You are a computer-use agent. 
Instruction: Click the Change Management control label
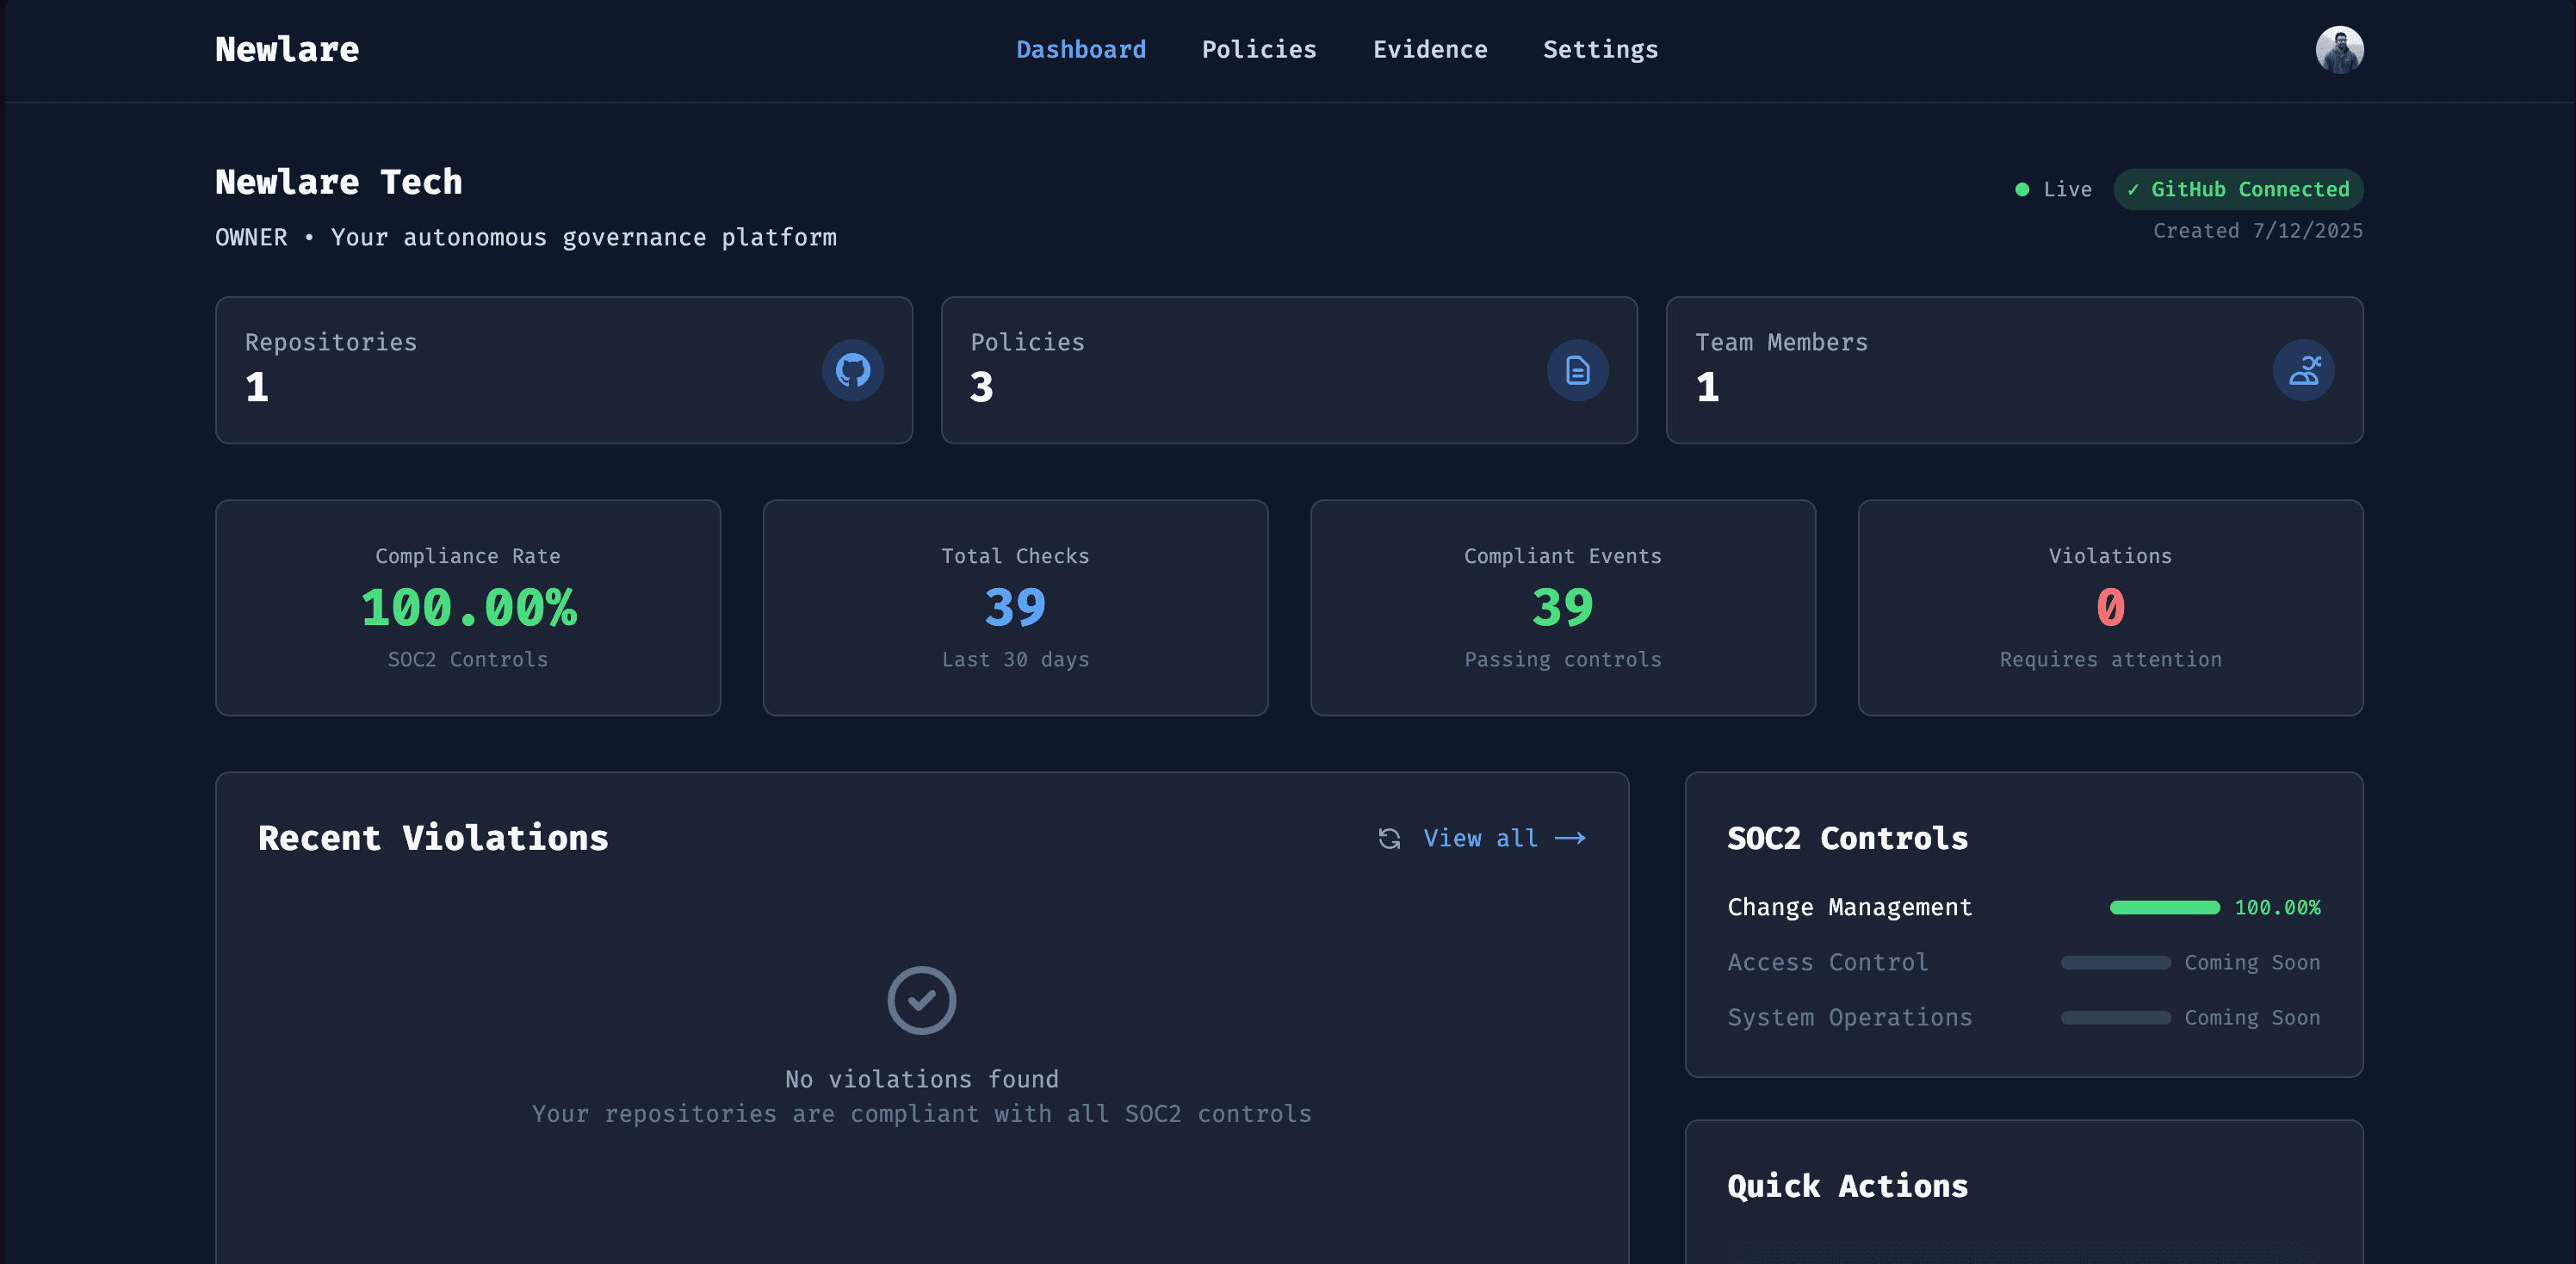(x=1849, y=907)
